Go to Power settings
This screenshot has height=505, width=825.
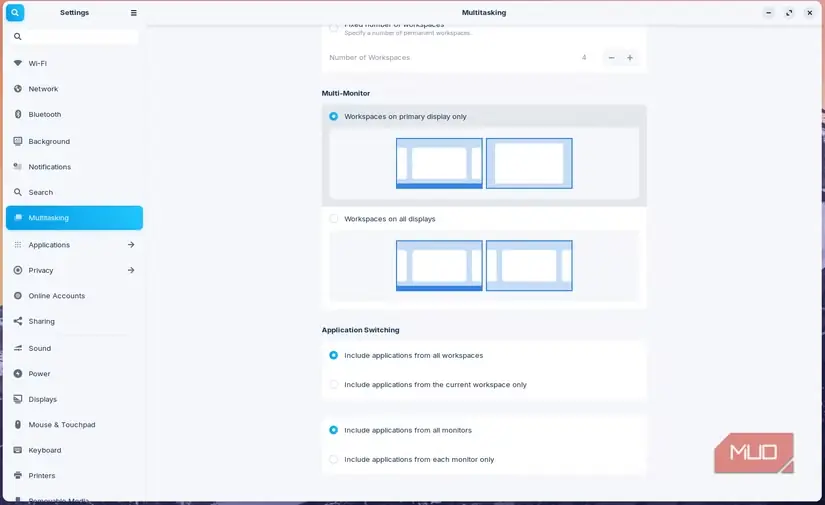[x=74, y=373]
